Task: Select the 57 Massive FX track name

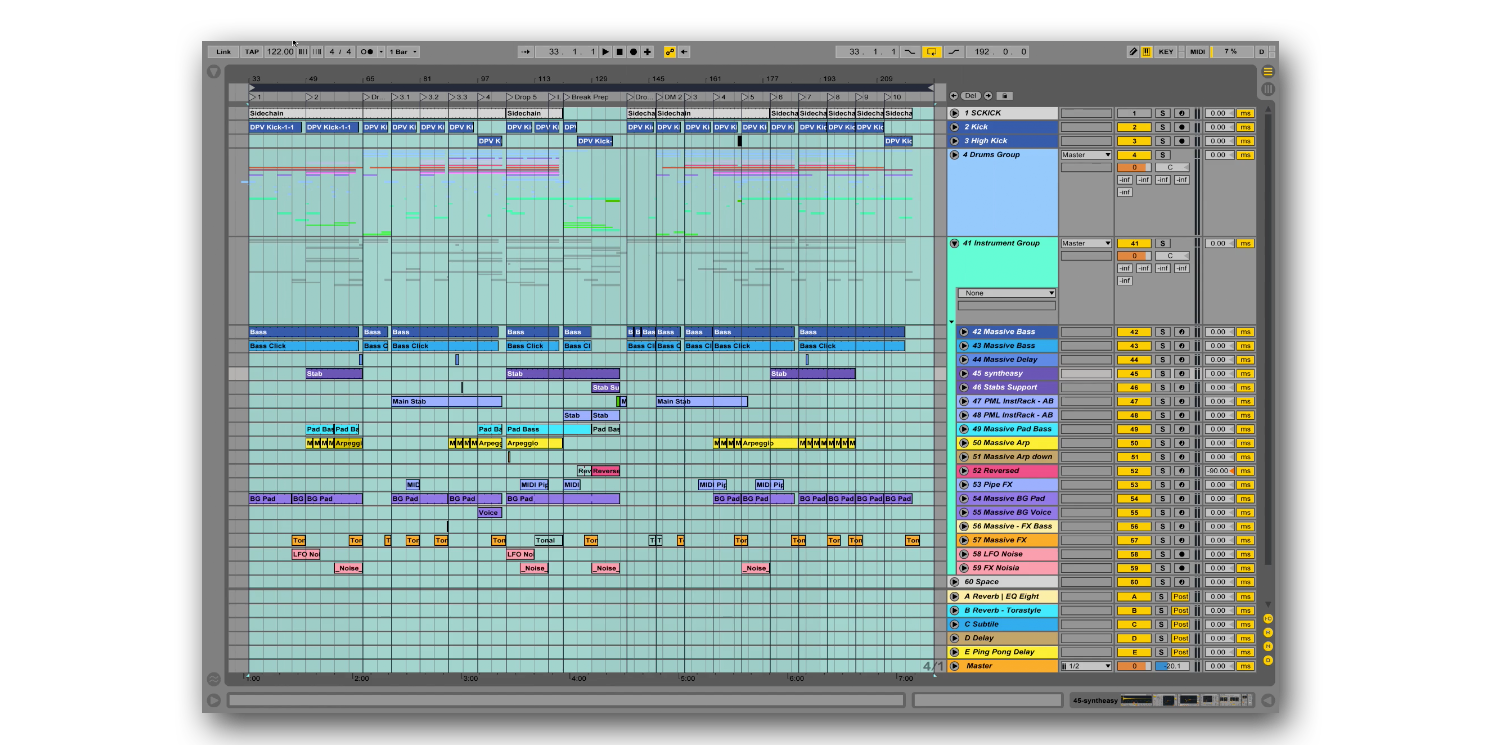Action: point(999,540)
